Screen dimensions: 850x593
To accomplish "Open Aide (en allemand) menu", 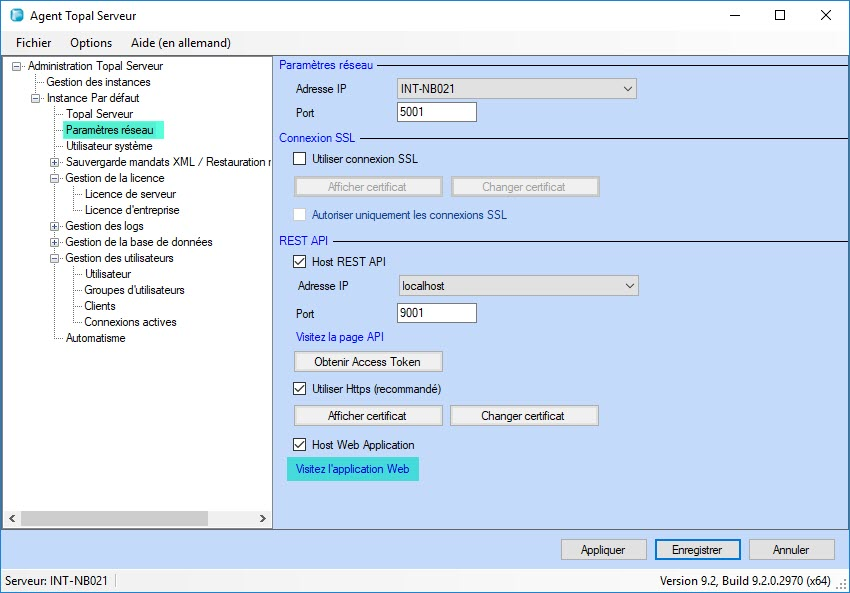I will pos(181,43).
